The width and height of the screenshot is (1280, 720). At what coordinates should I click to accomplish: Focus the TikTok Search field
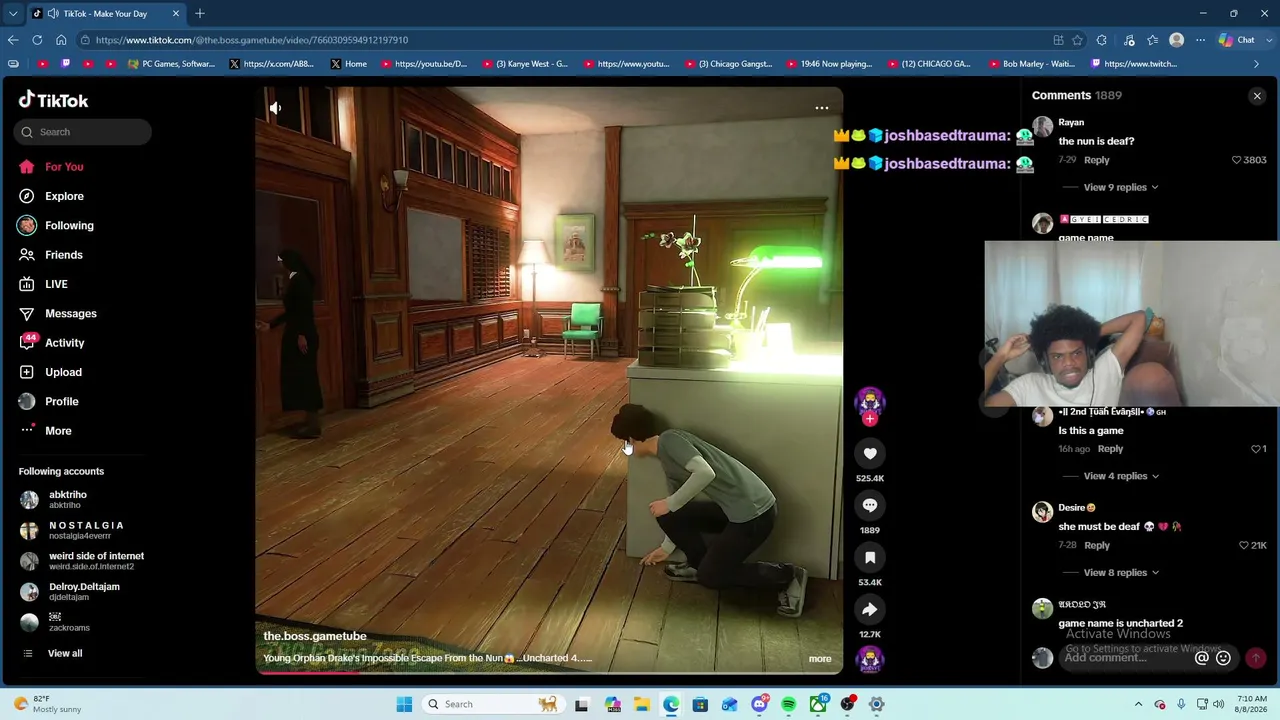pos(83,132)
